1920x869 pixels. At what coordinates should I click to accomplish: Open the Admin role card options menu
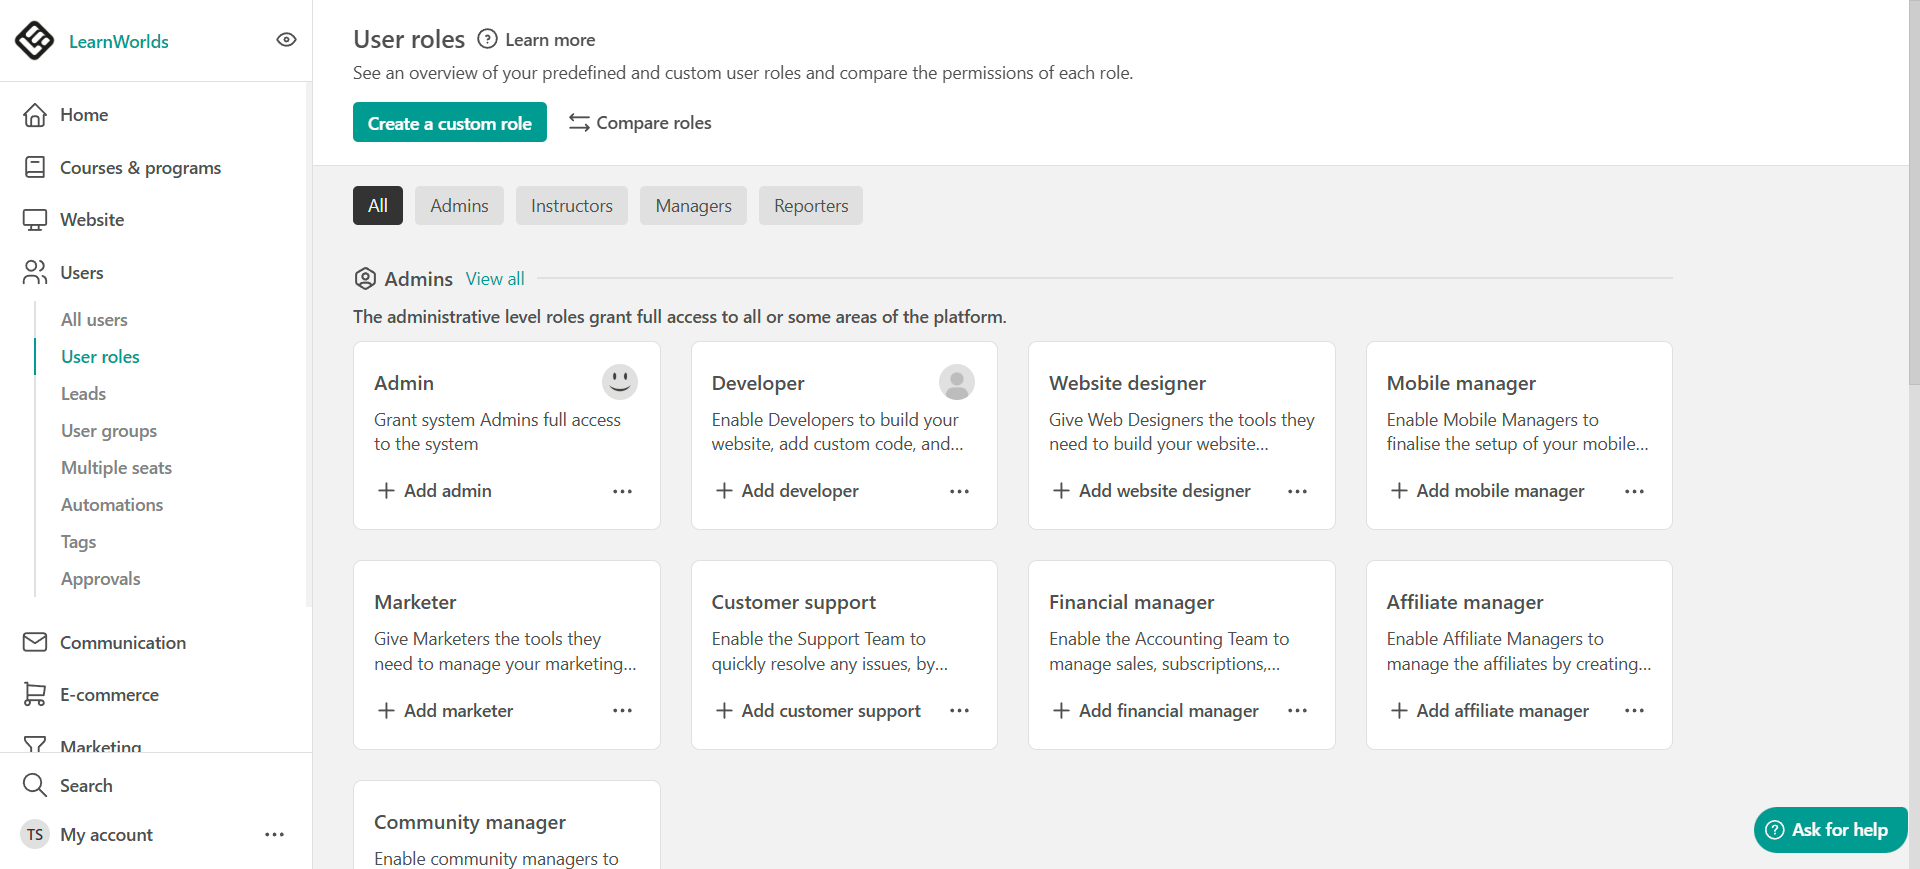pyautogui.click(x=622, y=491)
